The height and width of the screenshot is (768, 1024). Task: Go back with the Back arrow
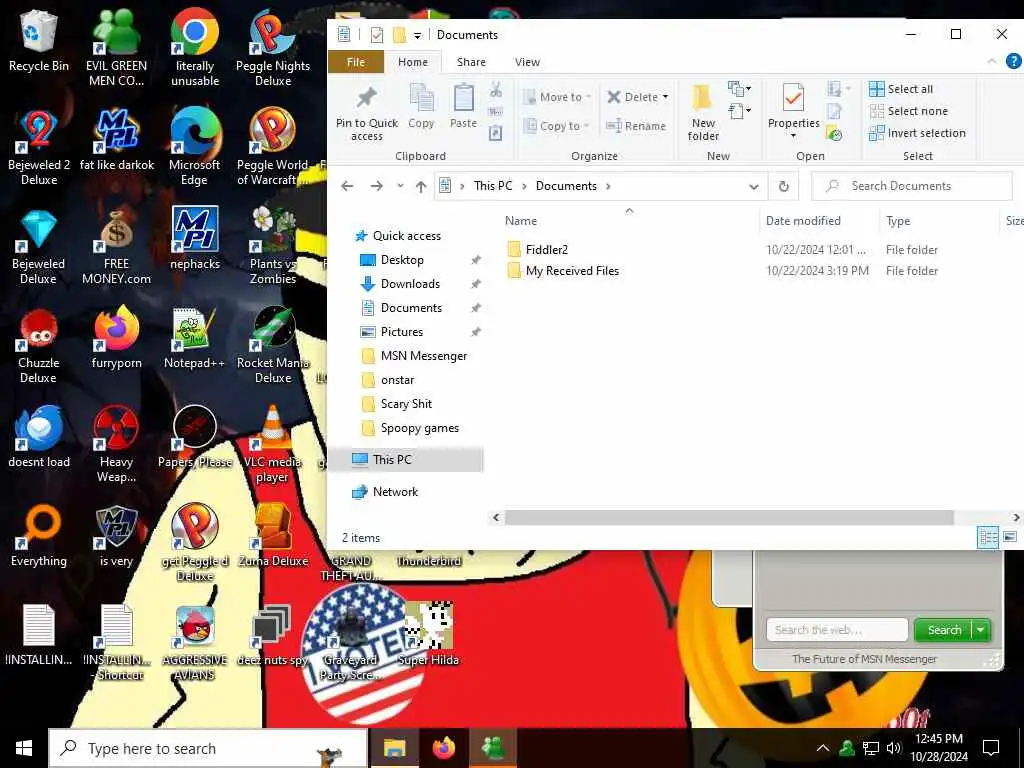[347, 186]
